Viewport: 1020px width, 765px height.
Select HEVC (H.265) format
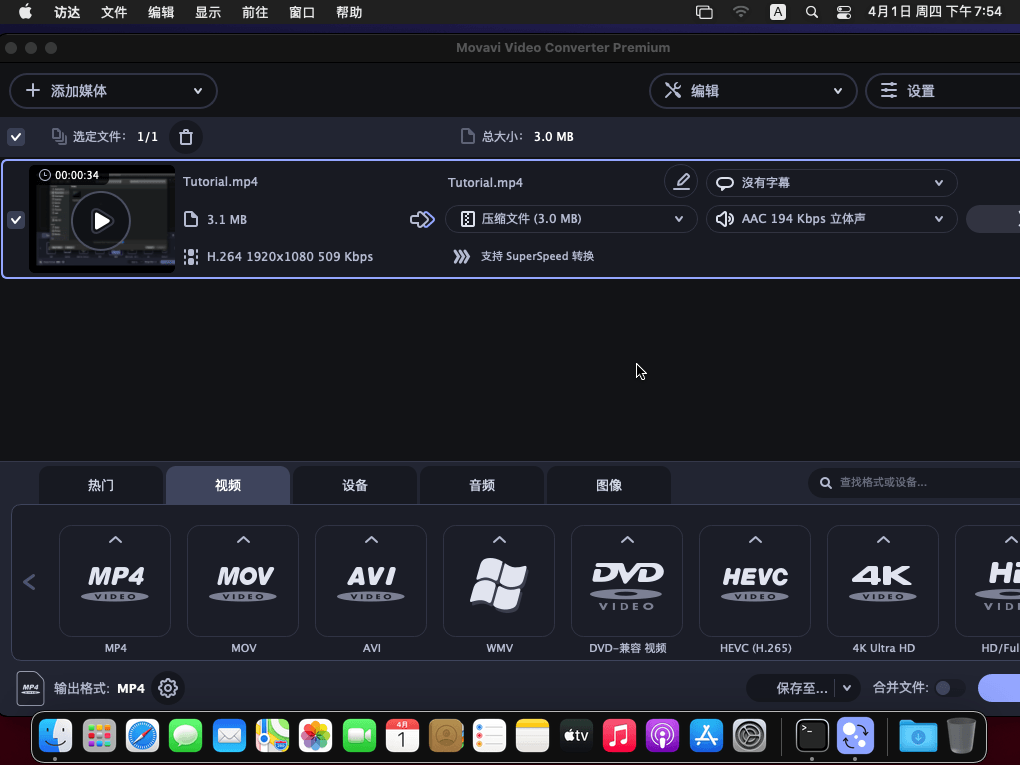point(755,582)
